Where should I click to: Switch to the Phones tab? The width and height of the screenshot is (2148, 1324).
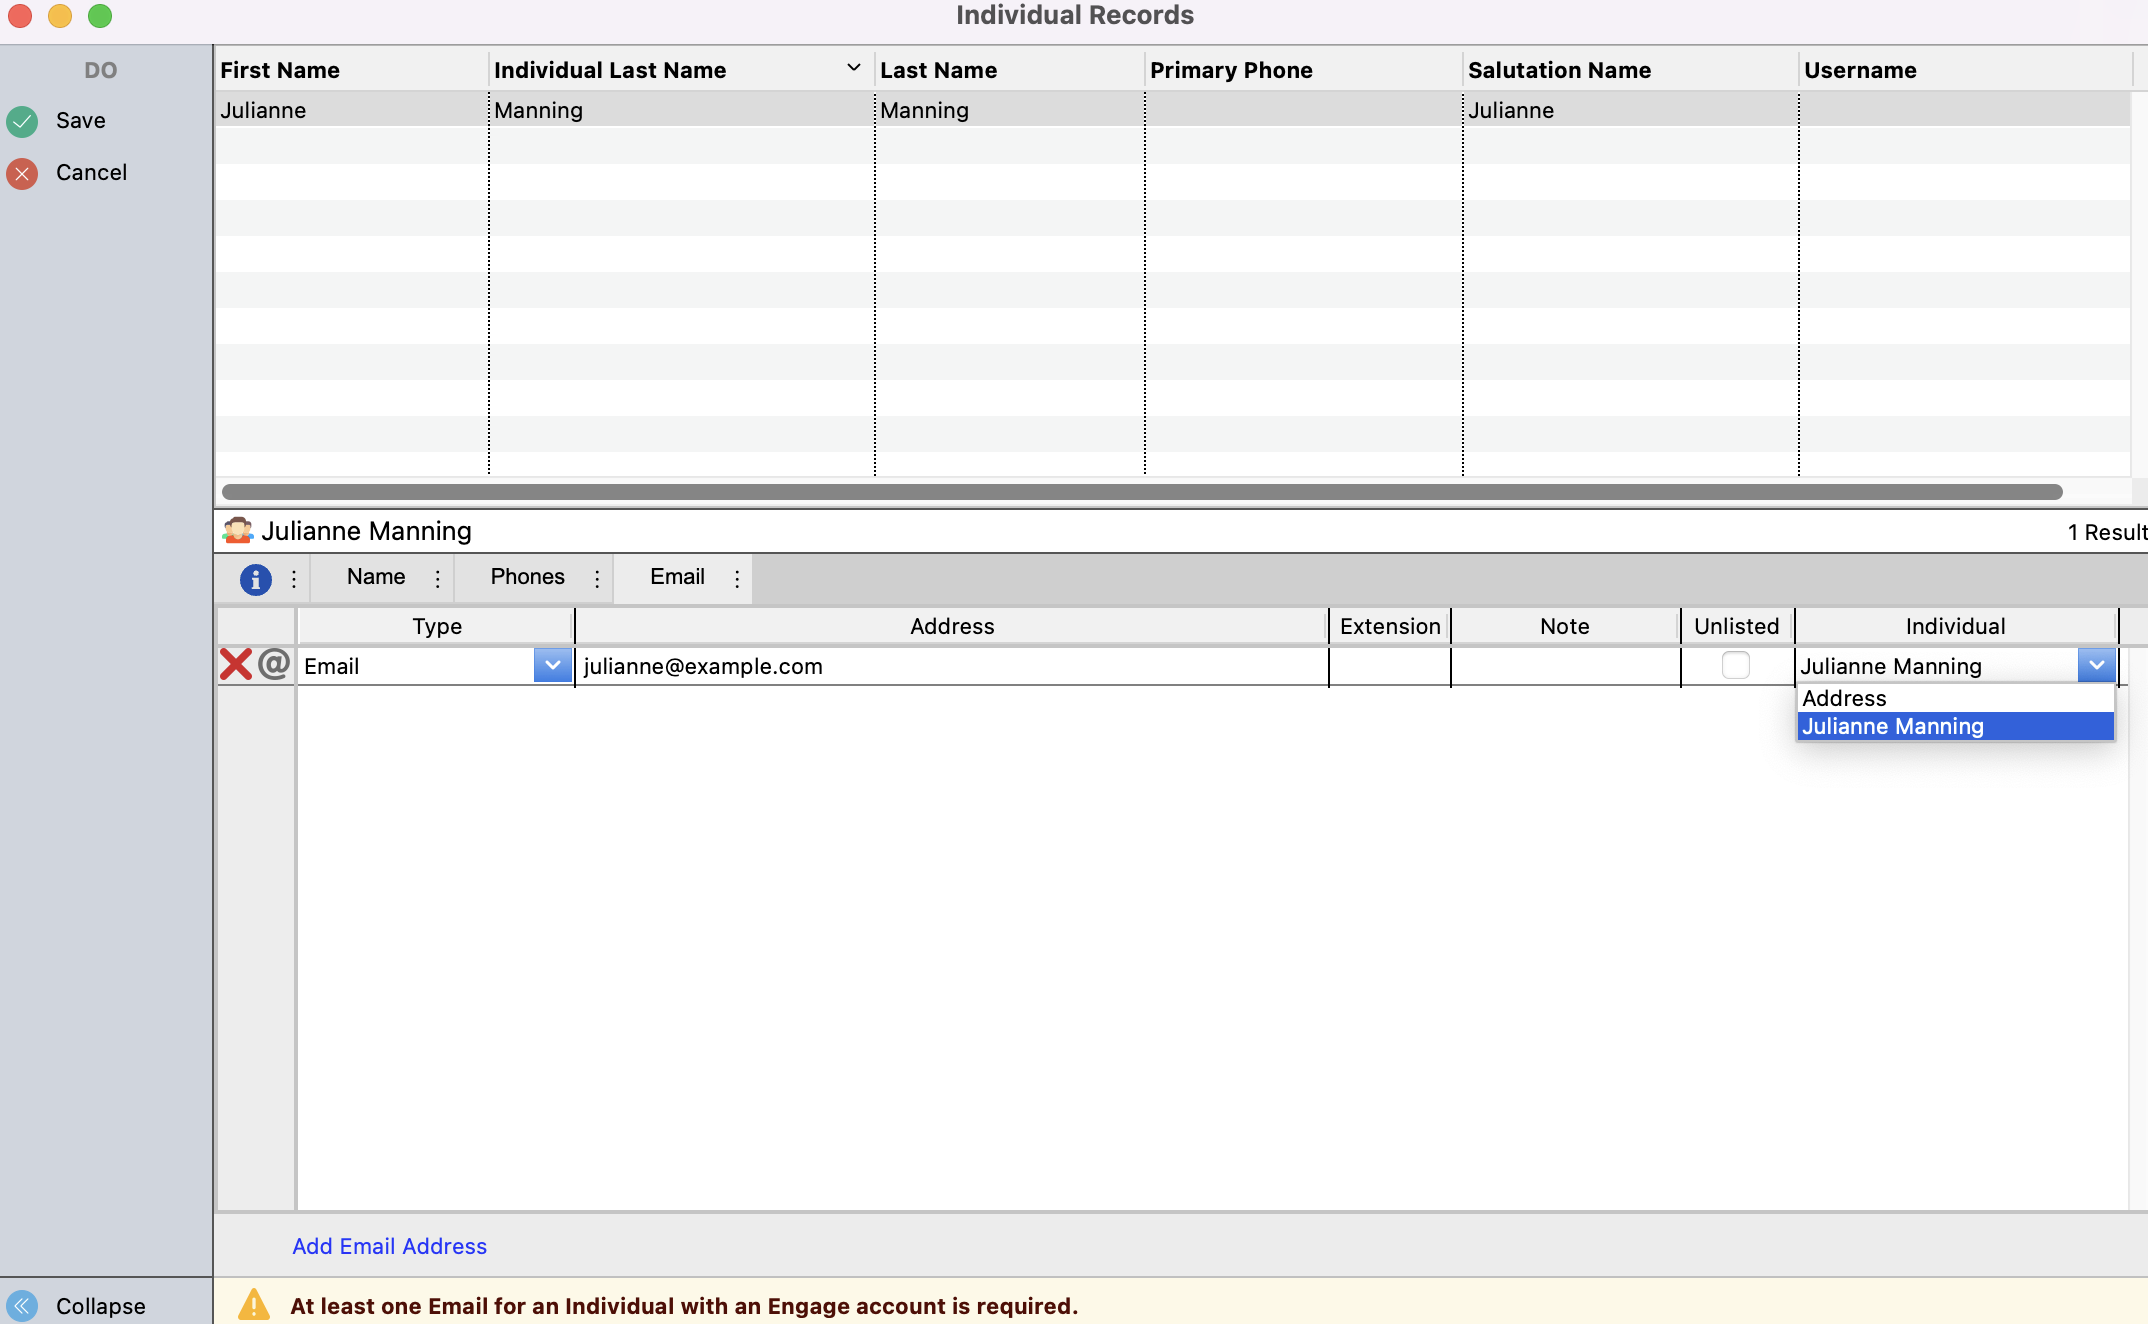pos(527,577)
